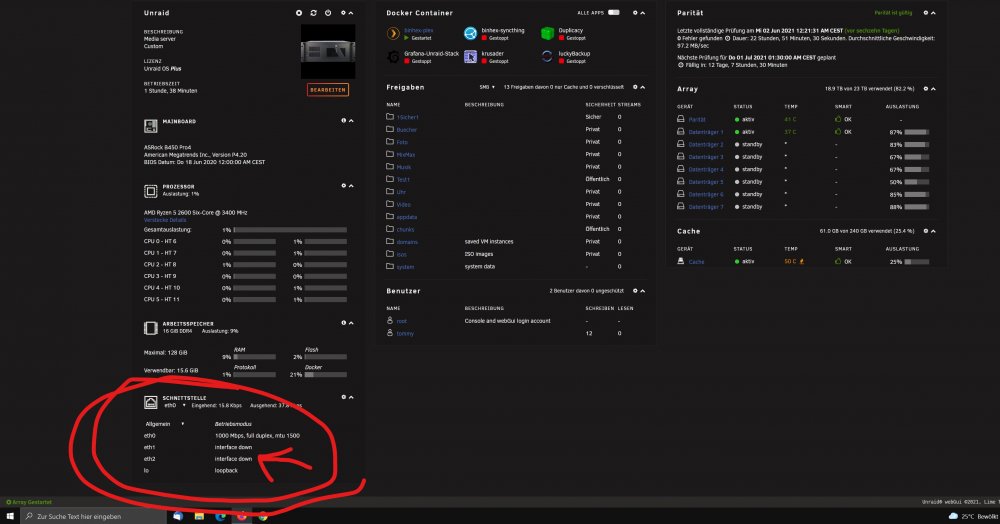
Task: Click the 'Array Gestartet' status in footer
Action: pos(29,502)
